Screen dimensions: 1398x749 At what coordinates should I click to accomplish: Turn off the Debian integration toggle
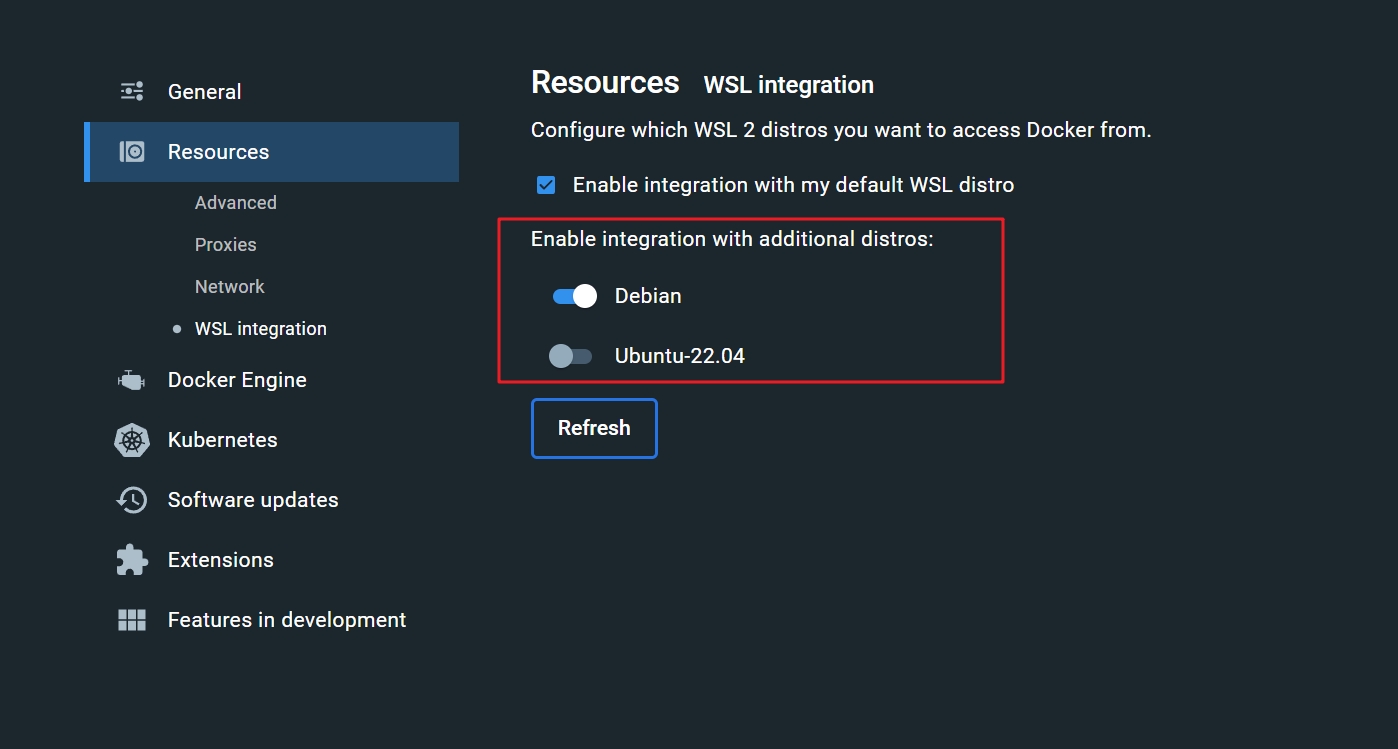[574, 296]
